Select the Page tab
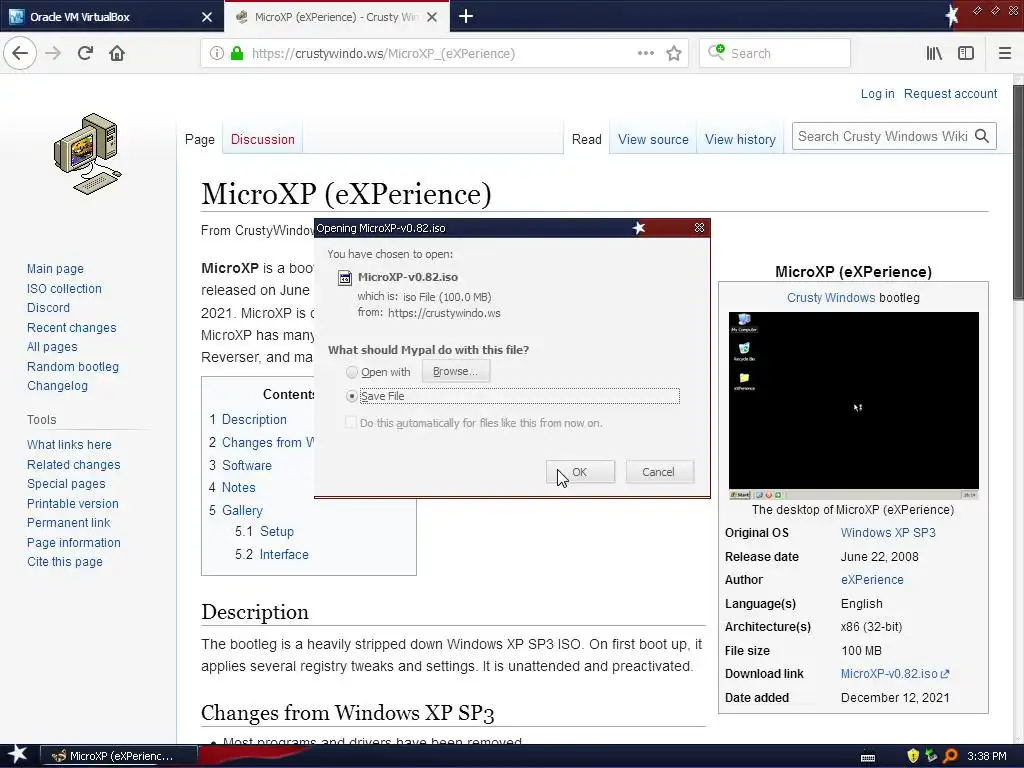 [x=200, y=139]
